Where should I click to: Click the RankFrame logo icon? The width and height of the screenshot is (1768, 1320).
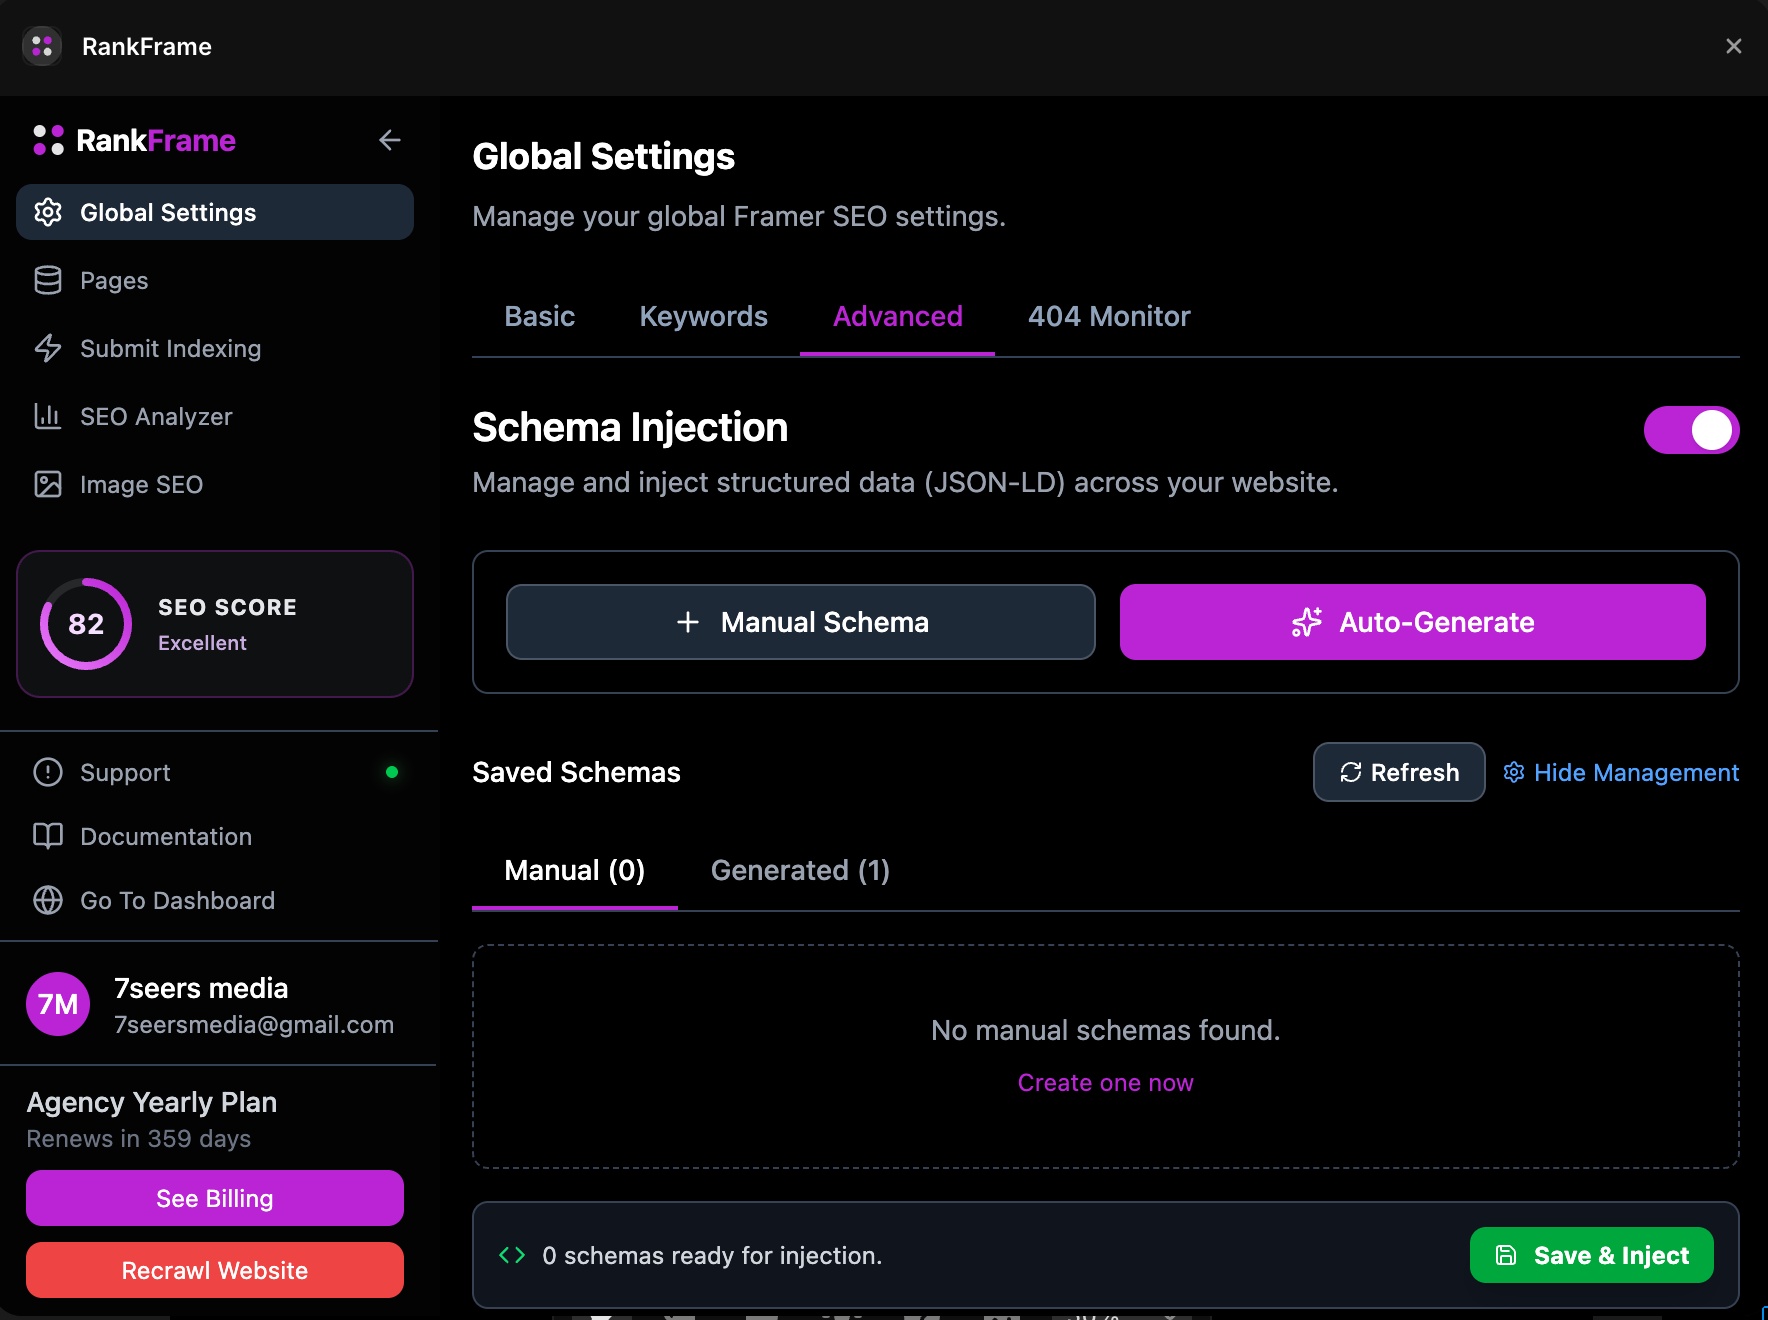tap(47, 140)
